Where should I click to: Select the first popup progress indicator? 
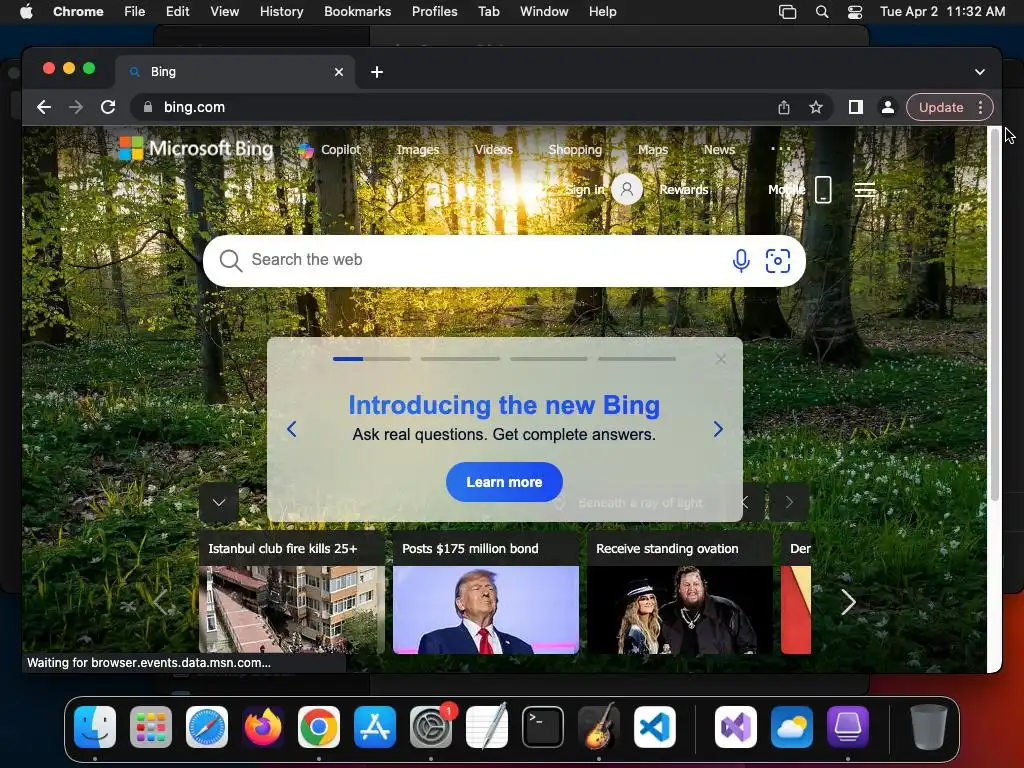coord(372,359)
